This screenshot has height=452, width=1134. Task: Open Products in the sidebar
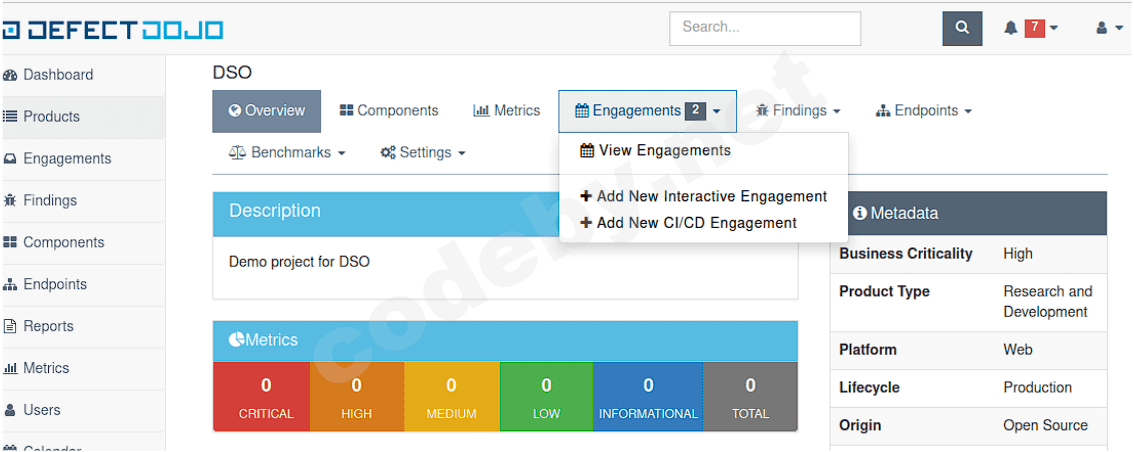point(51,117)
